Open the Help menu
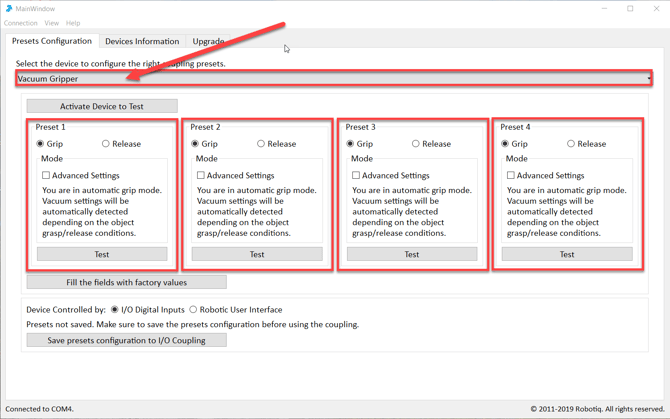This screenshot has height=419, width=670. [x=73, y=23]
